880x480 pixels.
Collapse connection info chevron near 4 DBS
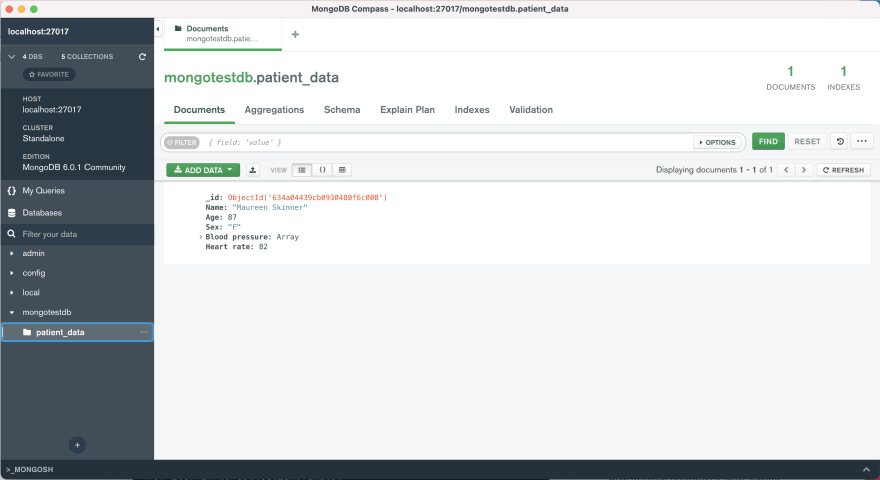(11, 57)
